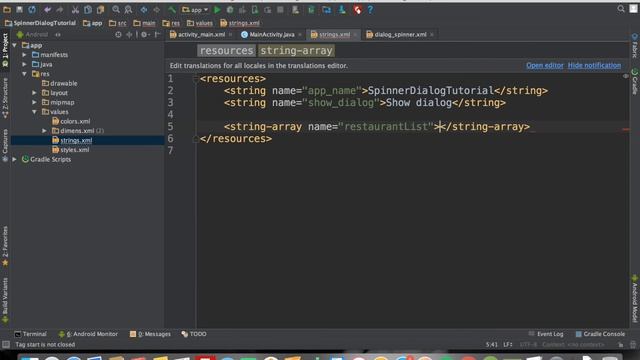This screenshot has width=640, height=360.
Task: Open the Terminal tool window
Action: [x=31, y=334]
